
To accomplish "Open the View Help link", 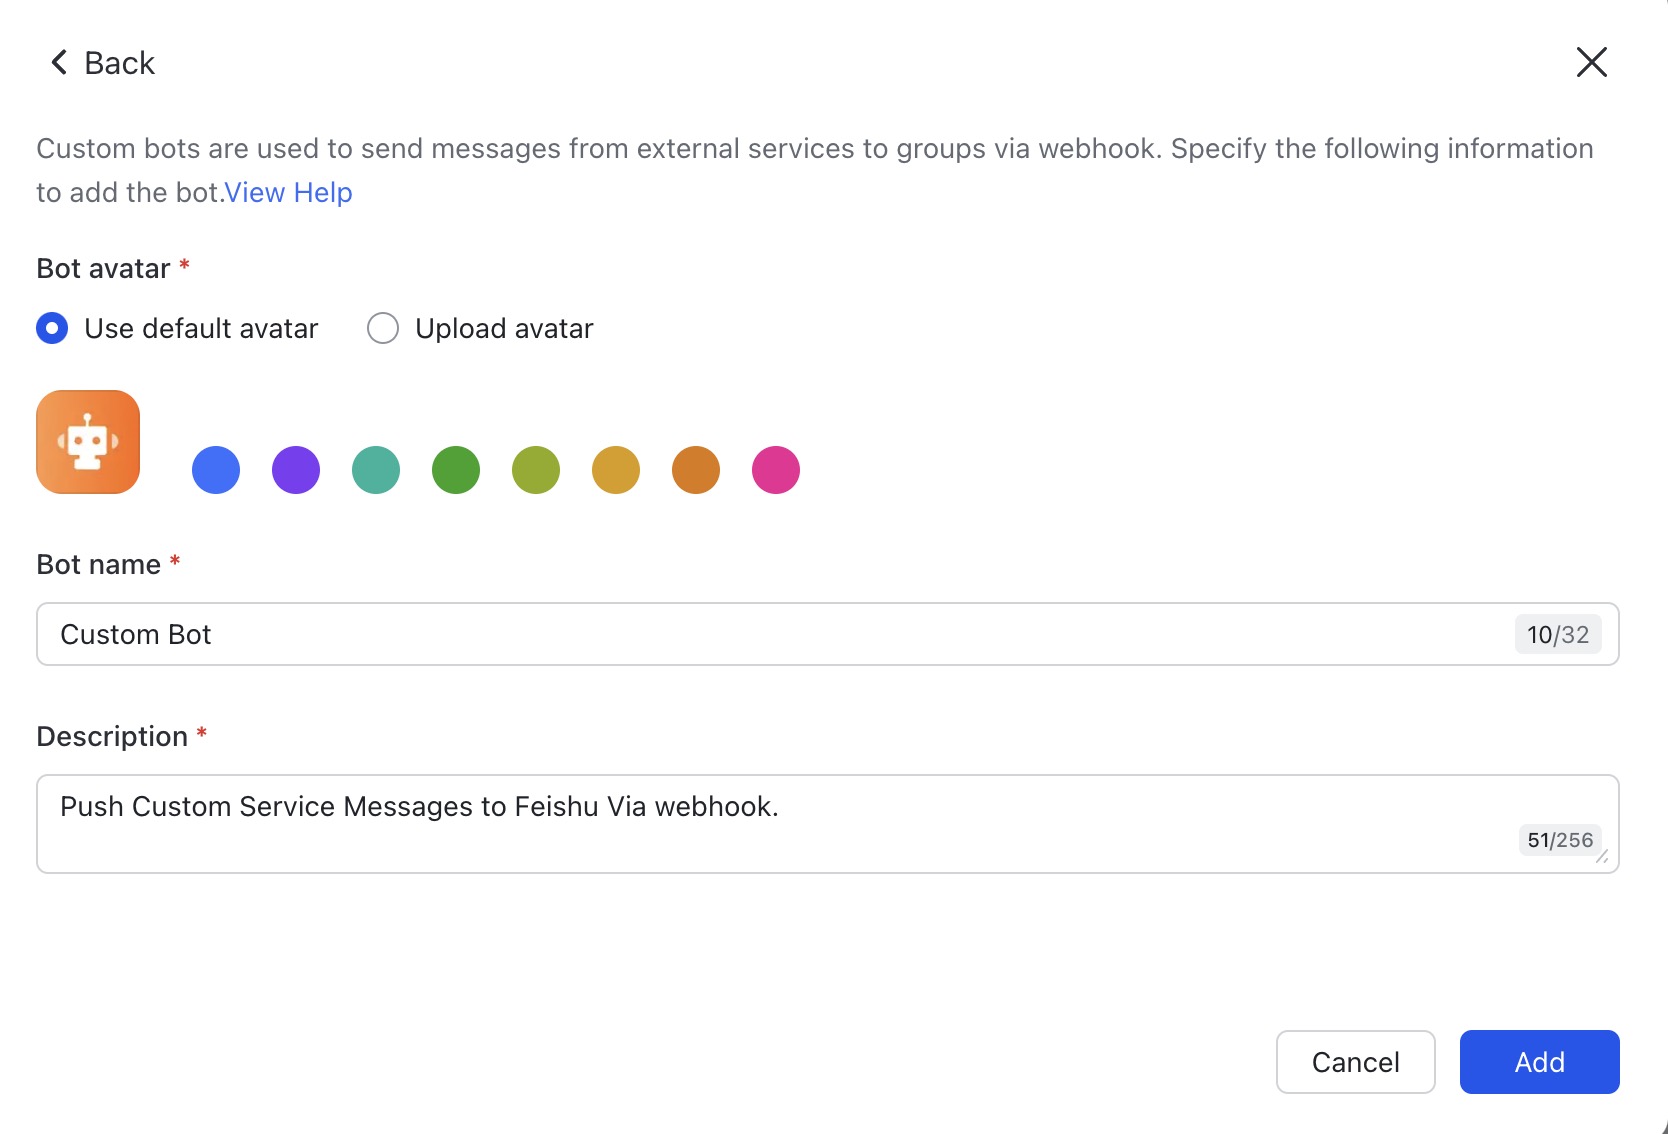I will pos(288,192).
